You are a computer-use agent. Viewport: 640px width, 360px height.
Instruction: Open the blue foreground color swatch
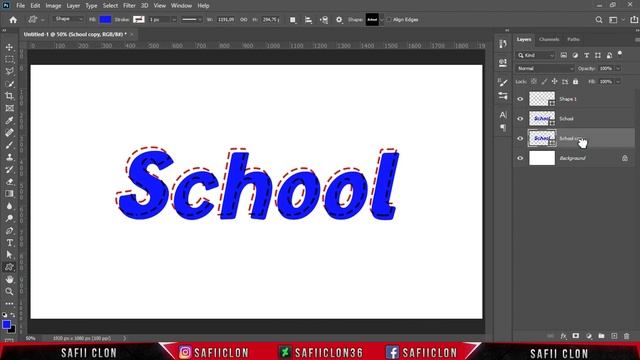point(6,324)
